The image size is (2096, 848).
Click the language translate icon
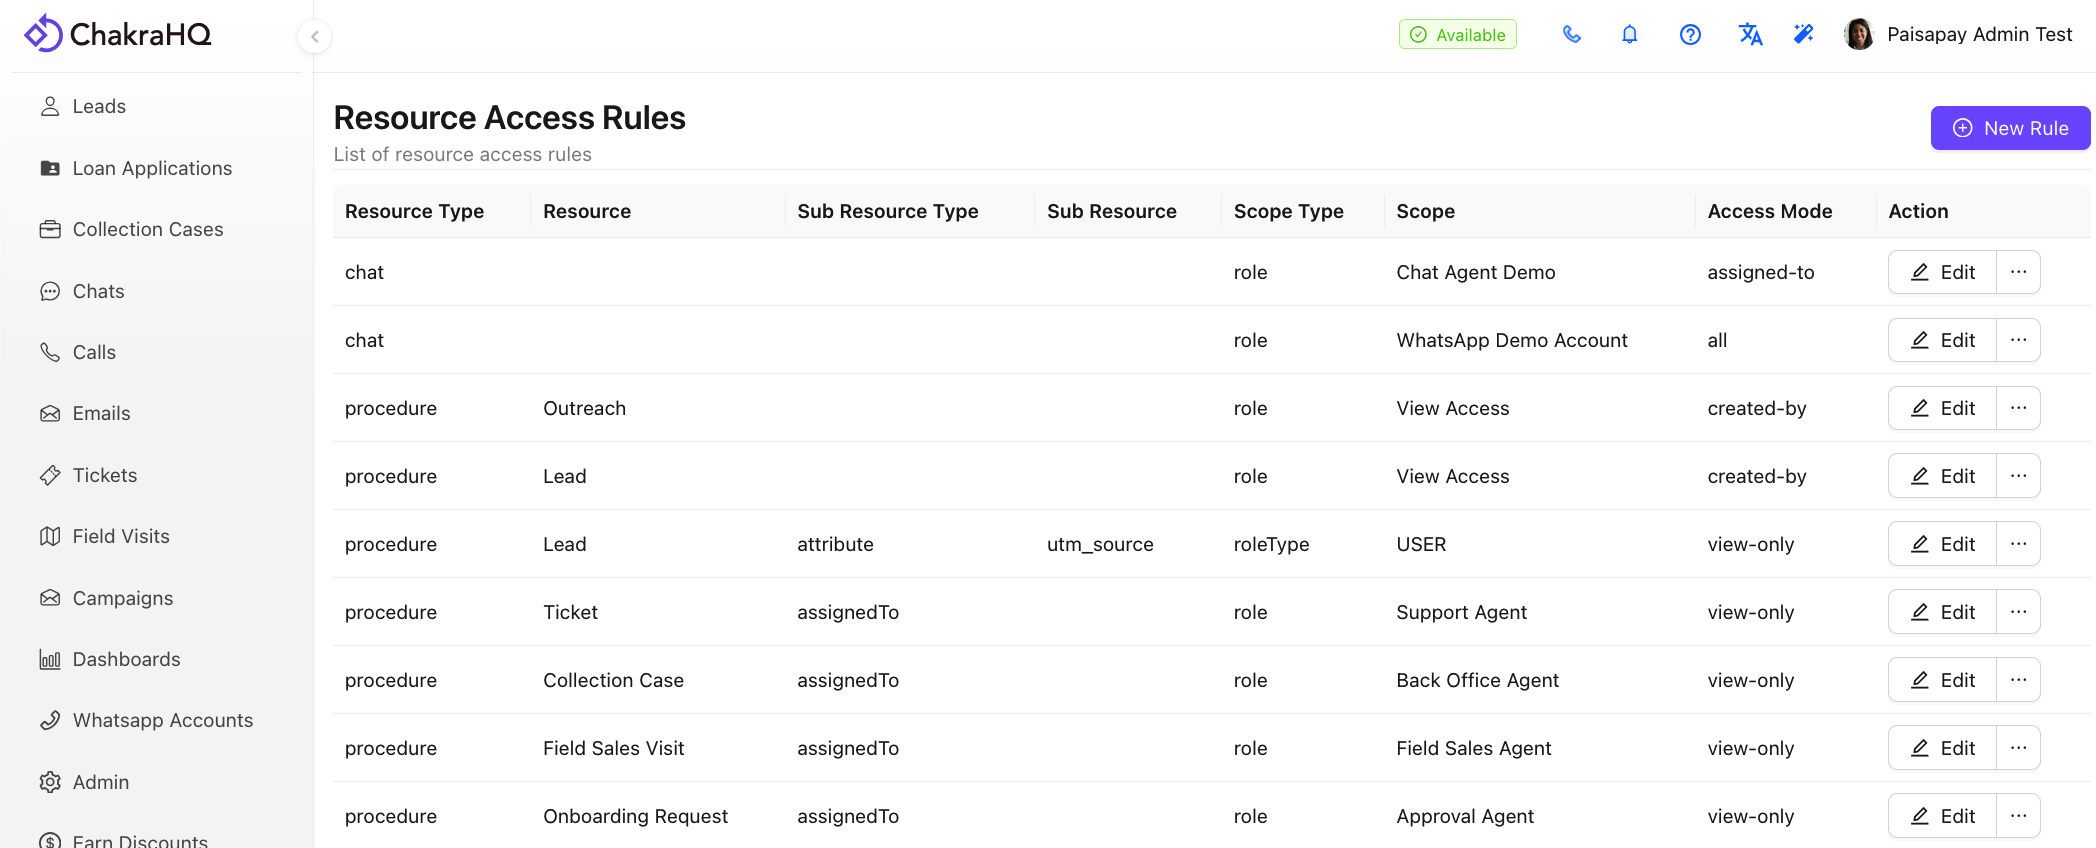point(1750,35)
